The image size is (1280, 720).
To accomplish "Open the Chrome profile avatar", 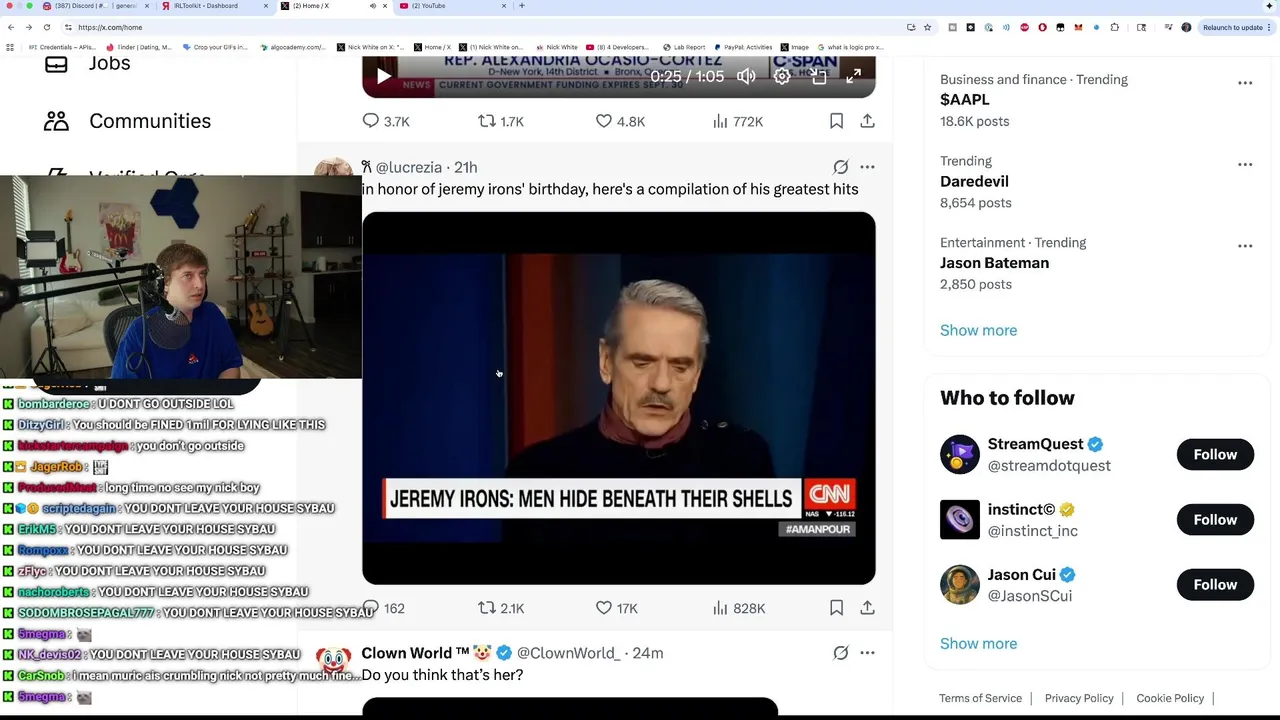I will [1186, 27].
